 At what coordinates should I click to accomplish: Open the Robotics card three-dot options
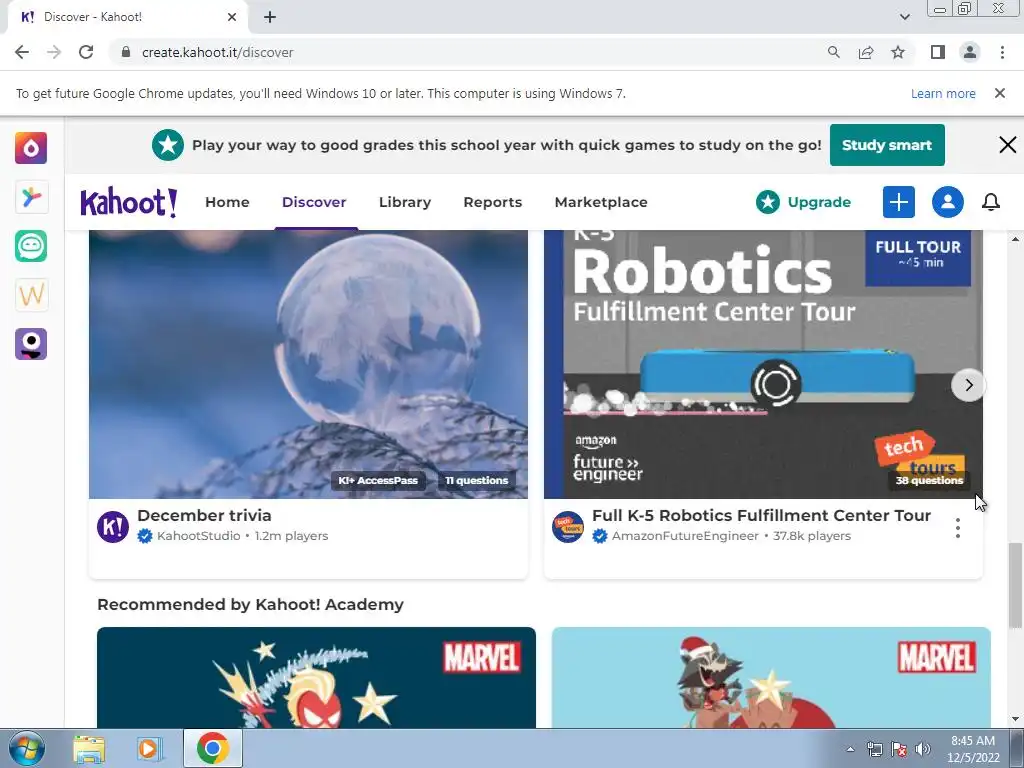point(958,528)
